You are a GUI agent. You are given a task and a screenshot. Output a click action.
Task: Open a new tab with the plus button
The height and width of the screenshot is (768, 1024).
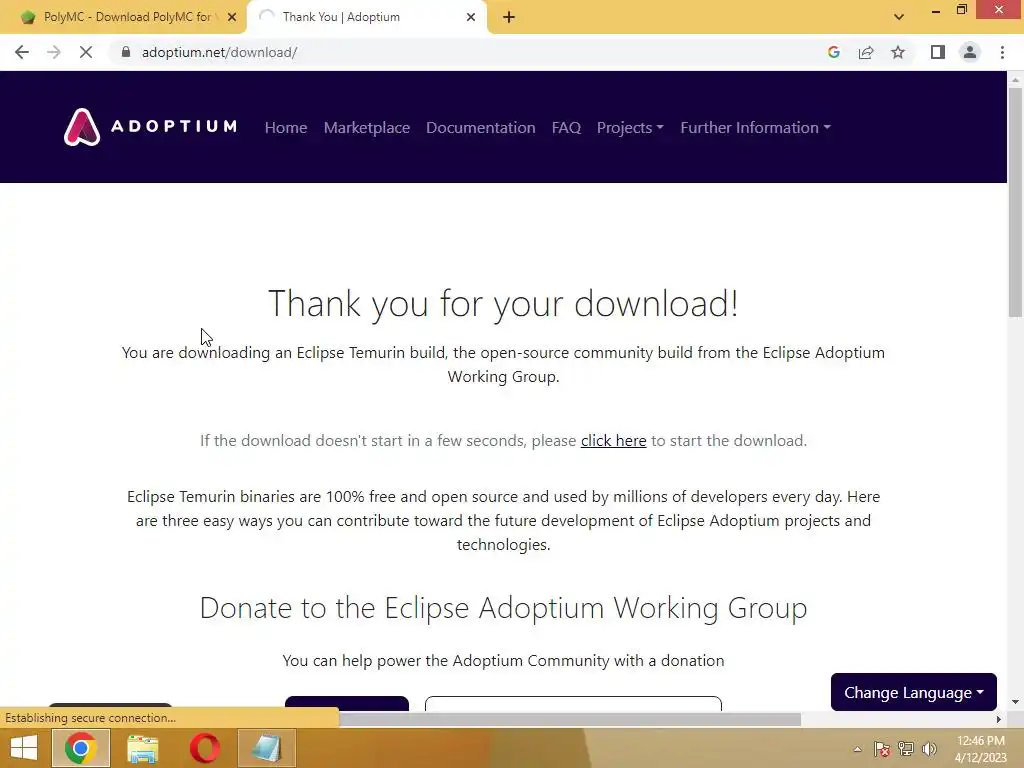click(x=509, y=18)
